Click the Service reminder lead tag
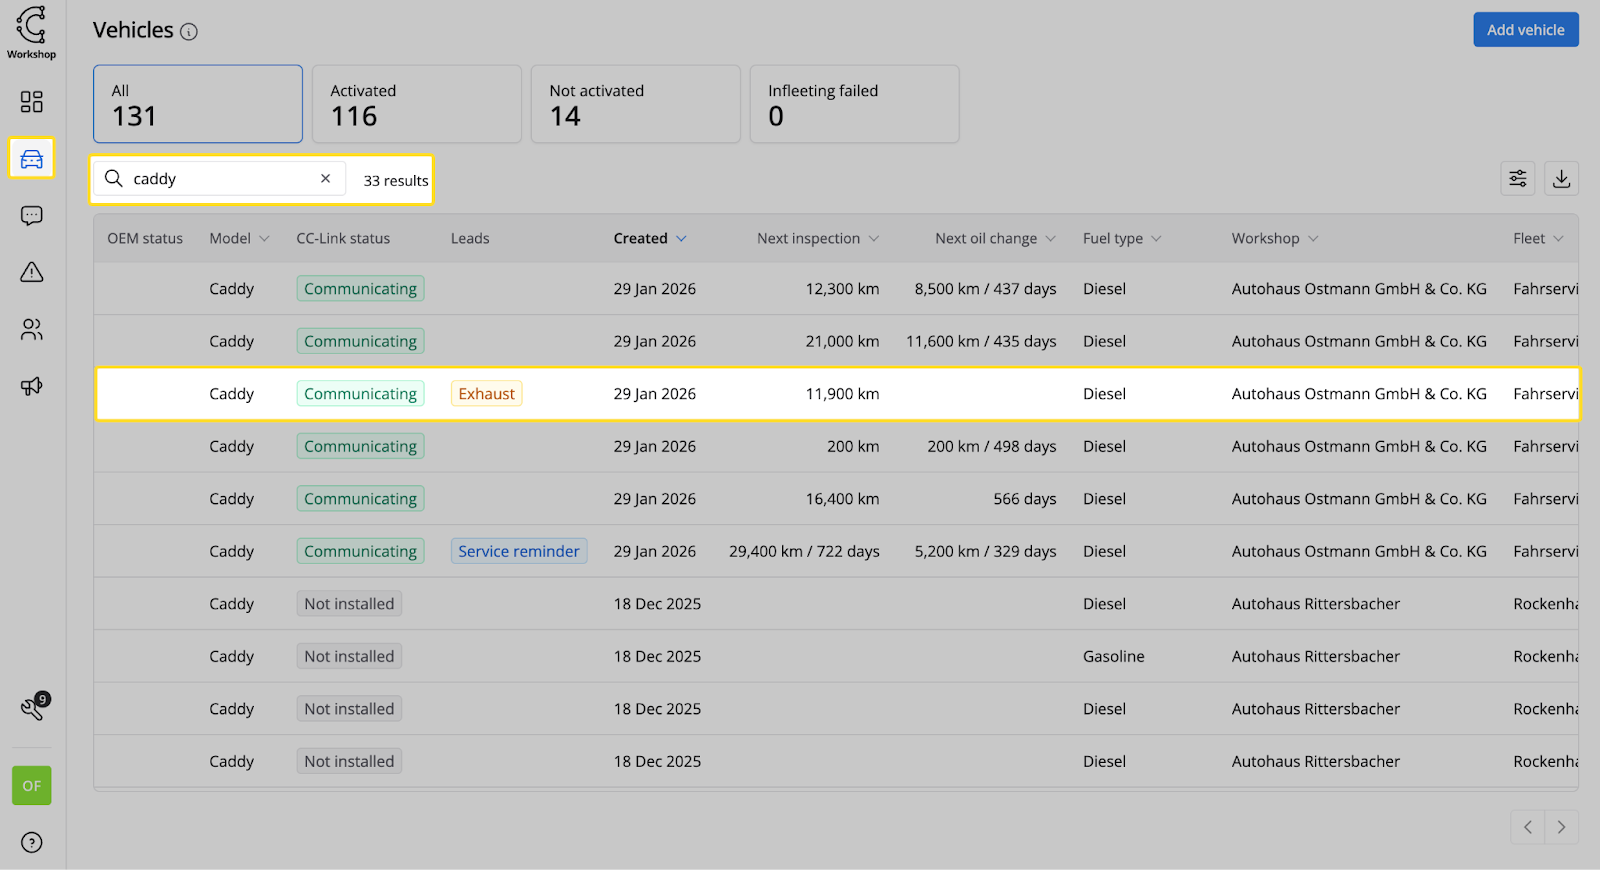This screenshot has width=1600, height=870. [x=518, y=552]
